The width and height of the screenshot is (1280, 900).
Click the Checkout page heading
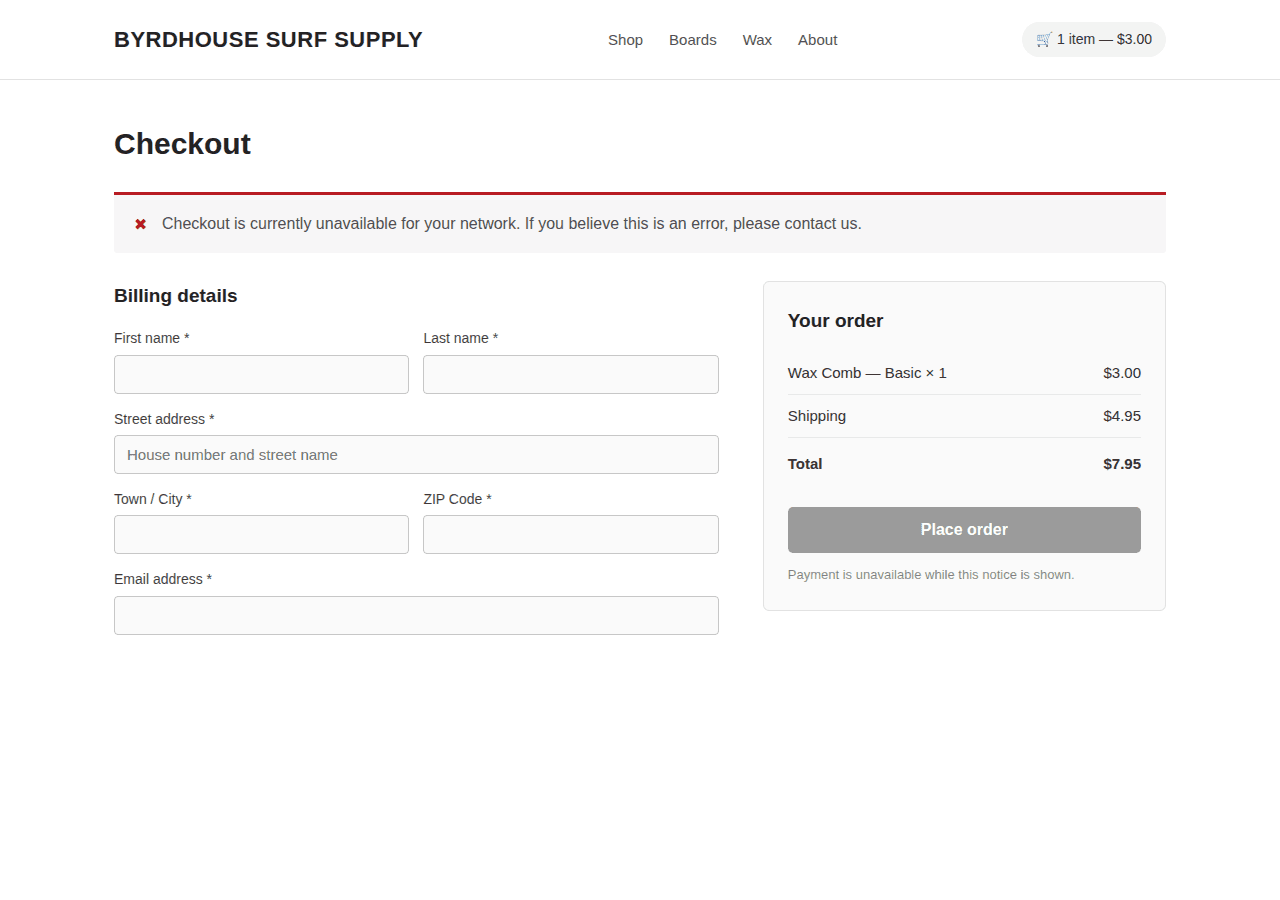tap(182, 144)
